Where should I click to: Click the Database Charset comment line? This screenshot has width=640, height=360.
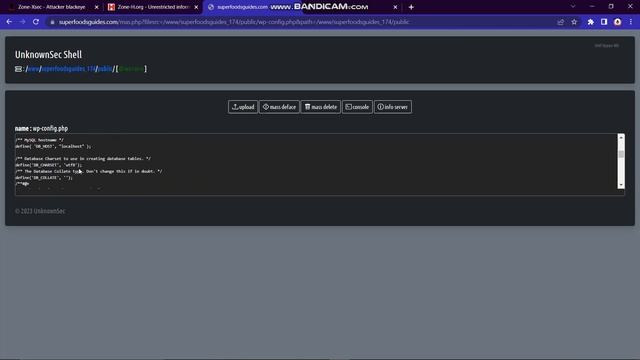pyautogui.click(x=83, y=158)
